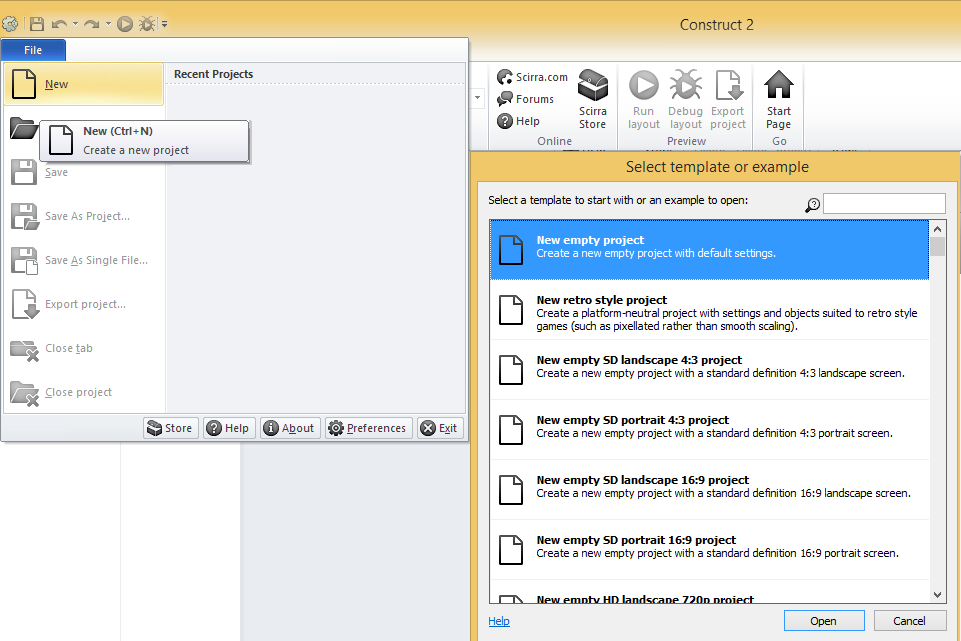
Task: Click the Help button in File menu footer
Action: [x=229, y=428]
